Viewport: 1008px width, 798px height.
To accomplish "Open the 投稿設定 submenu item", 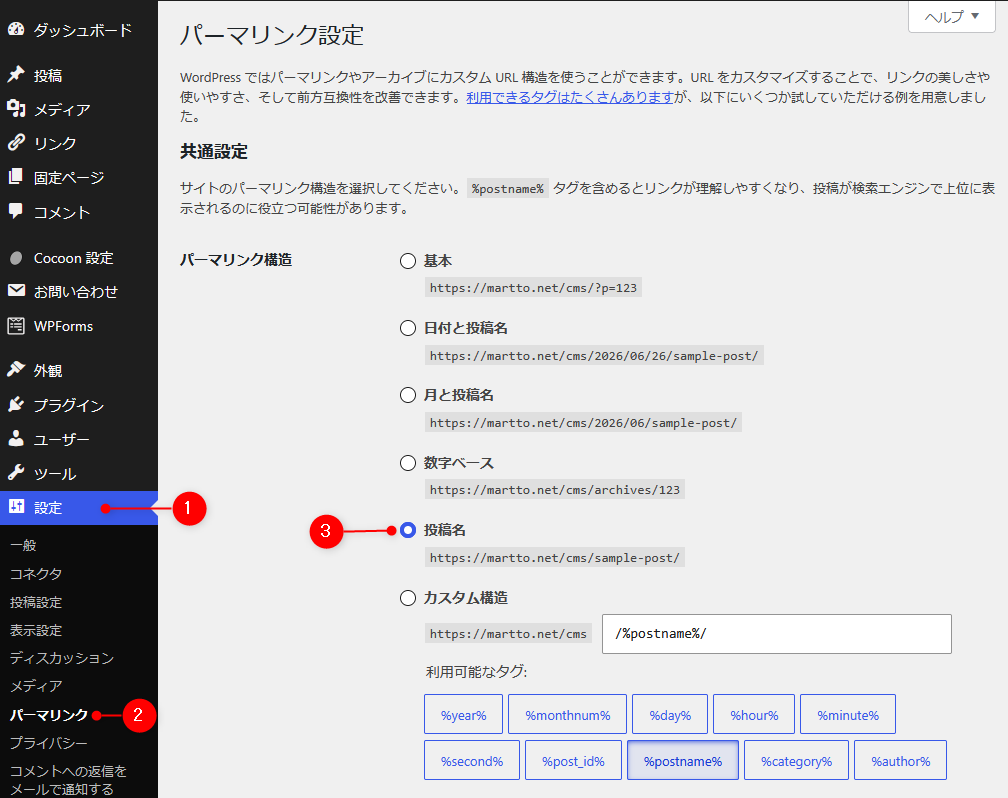I will (36, 602).
